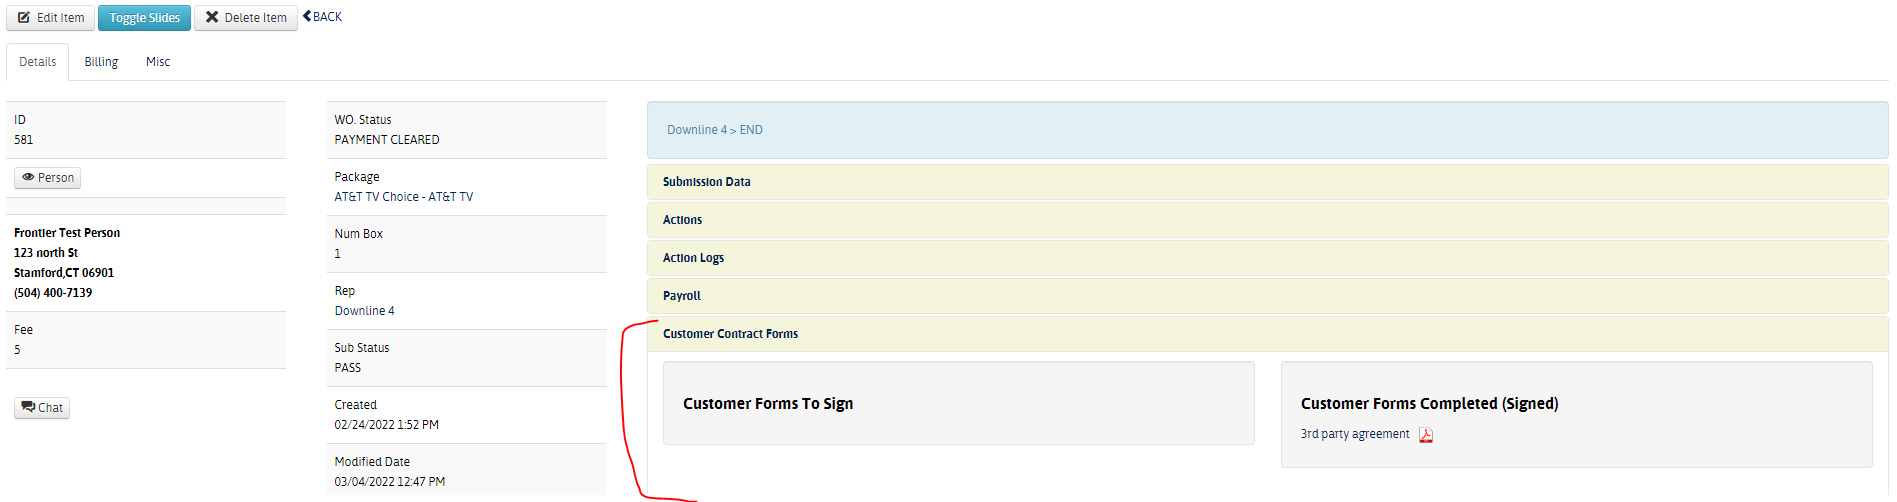The height and width of the screenshot is (502, 1897).
Task: Expand the Actions section
Action: point(682,220)
